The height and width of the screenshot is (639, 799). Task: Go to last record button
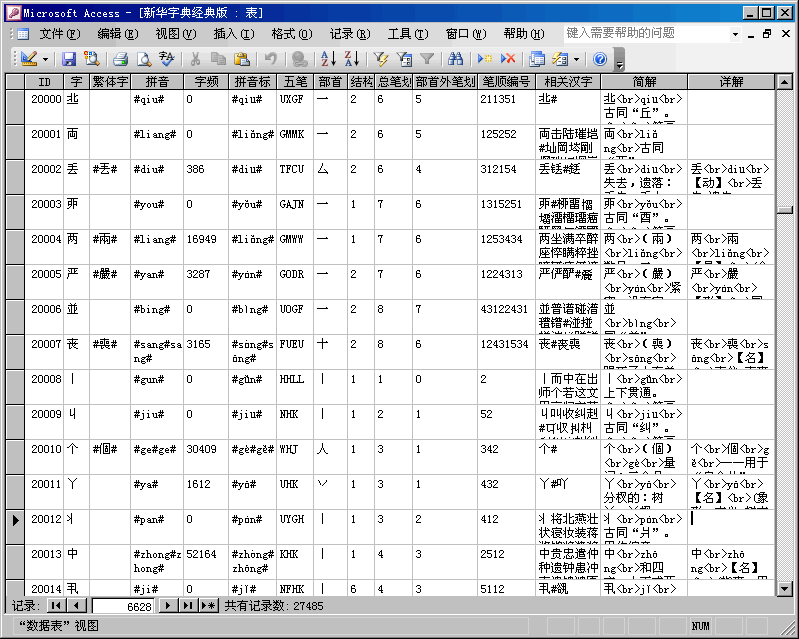(x=188, y=606)
